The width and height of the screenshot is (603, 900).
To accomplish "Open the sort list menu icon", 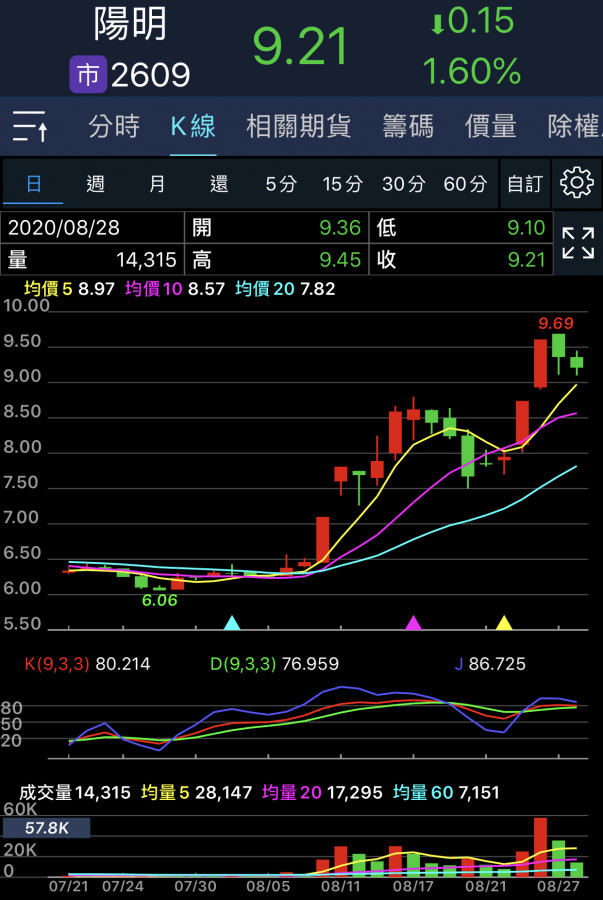I will click(x=31, y=127).
